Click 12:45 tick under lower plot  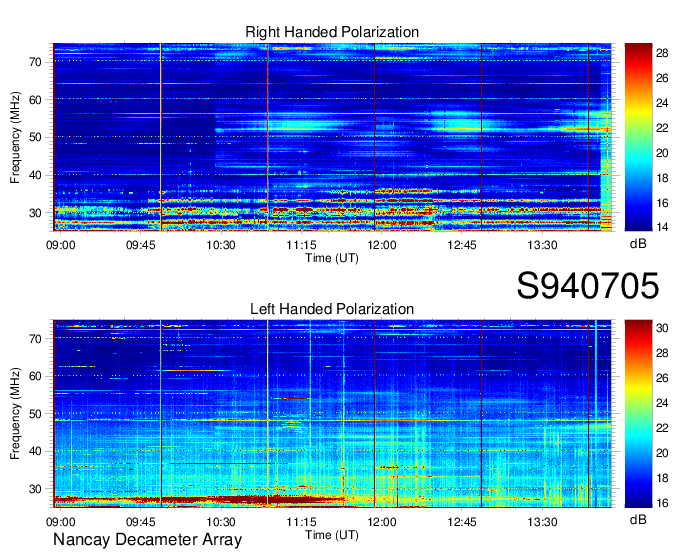pyautogui.click(x=462, y=522)
